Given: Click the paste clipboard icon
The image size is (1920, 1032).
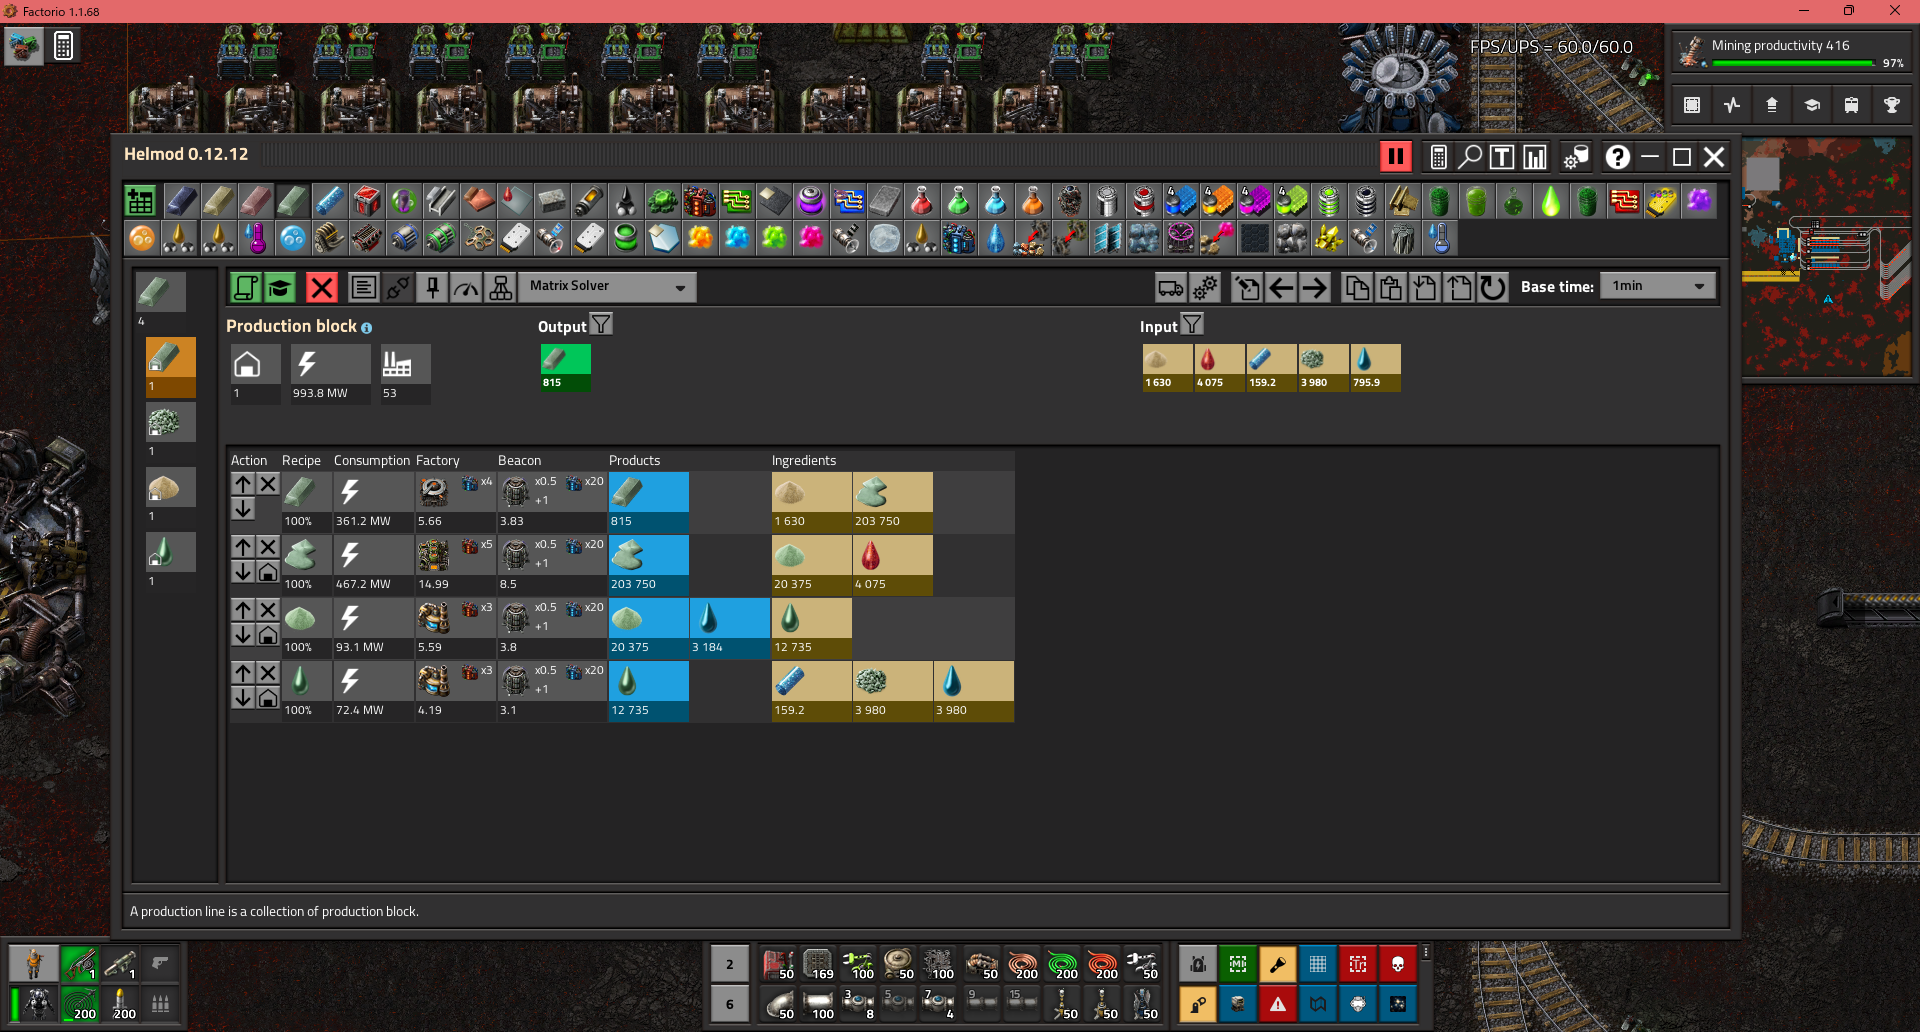Looking at the screenshot, I should tap(1391, 288).
